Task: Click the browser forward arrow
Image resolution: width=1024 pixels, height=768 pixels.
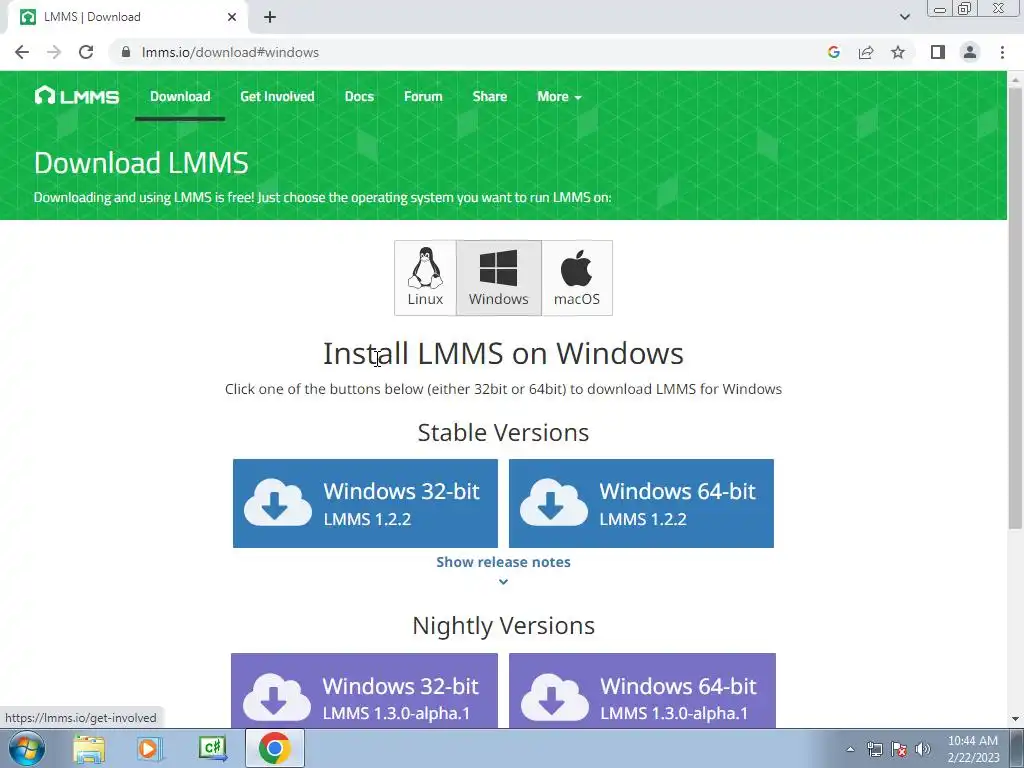Action: (54, 52)
